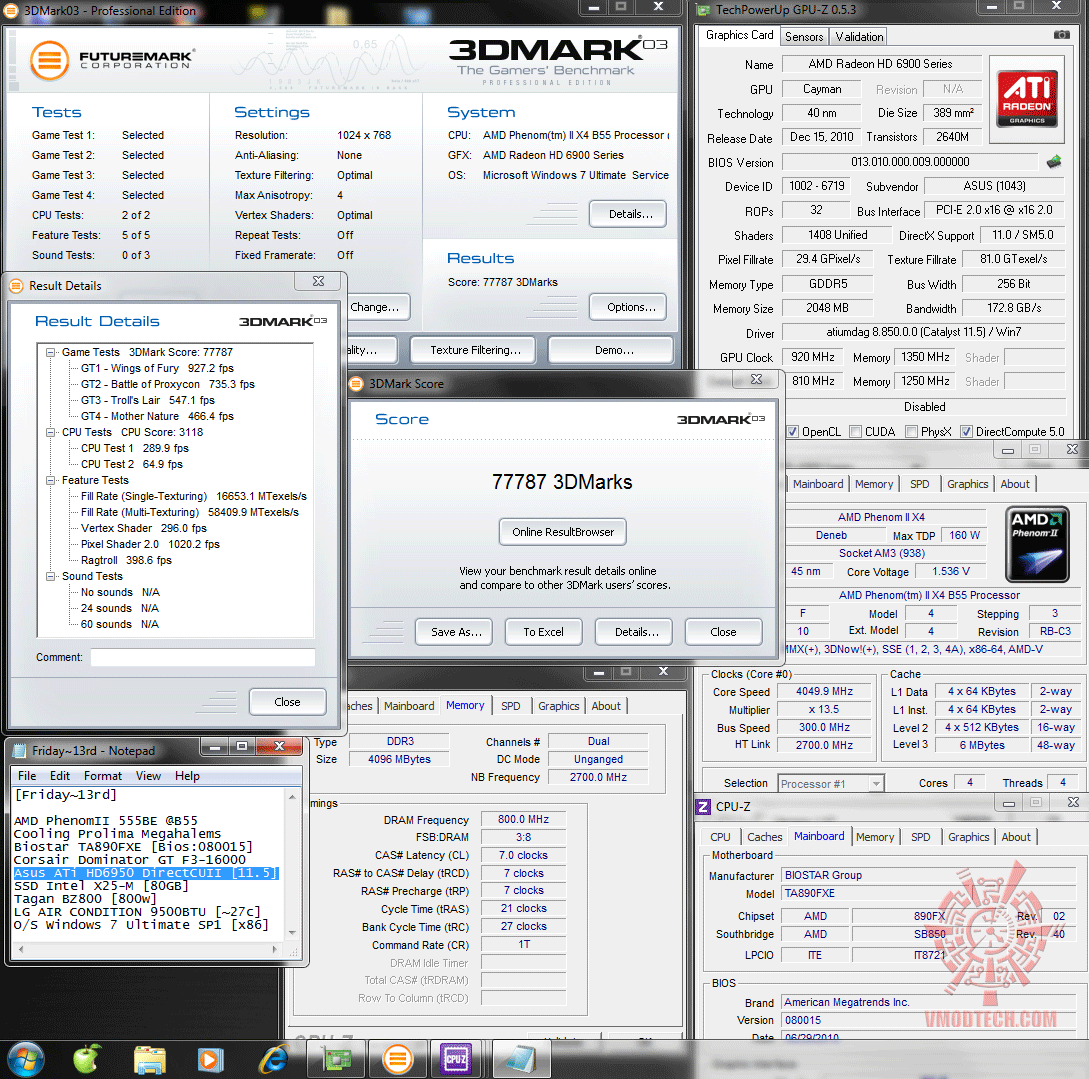Click Options... in Results section
The image size is (1089, 1079).
tap(628, 308)
